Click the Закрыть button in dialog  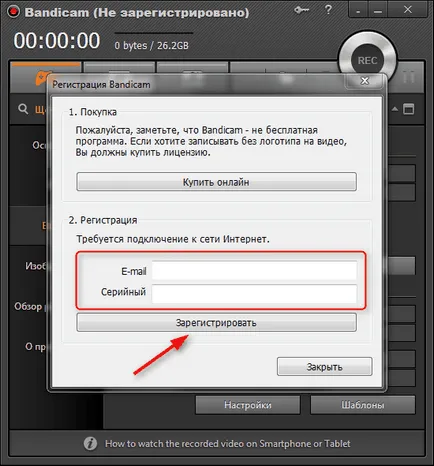tap(324, 367)
